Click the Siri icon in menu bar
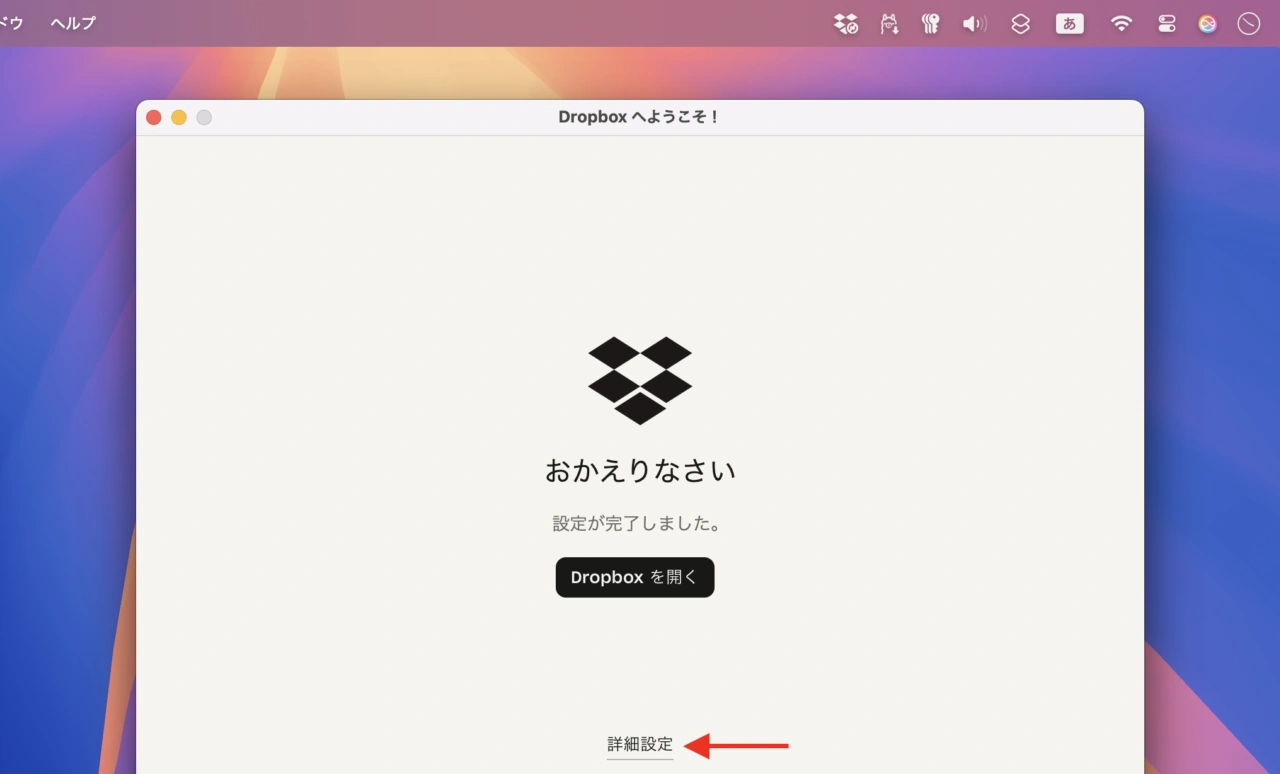This screenshot has width=1280, height=774. point(1208,24)
